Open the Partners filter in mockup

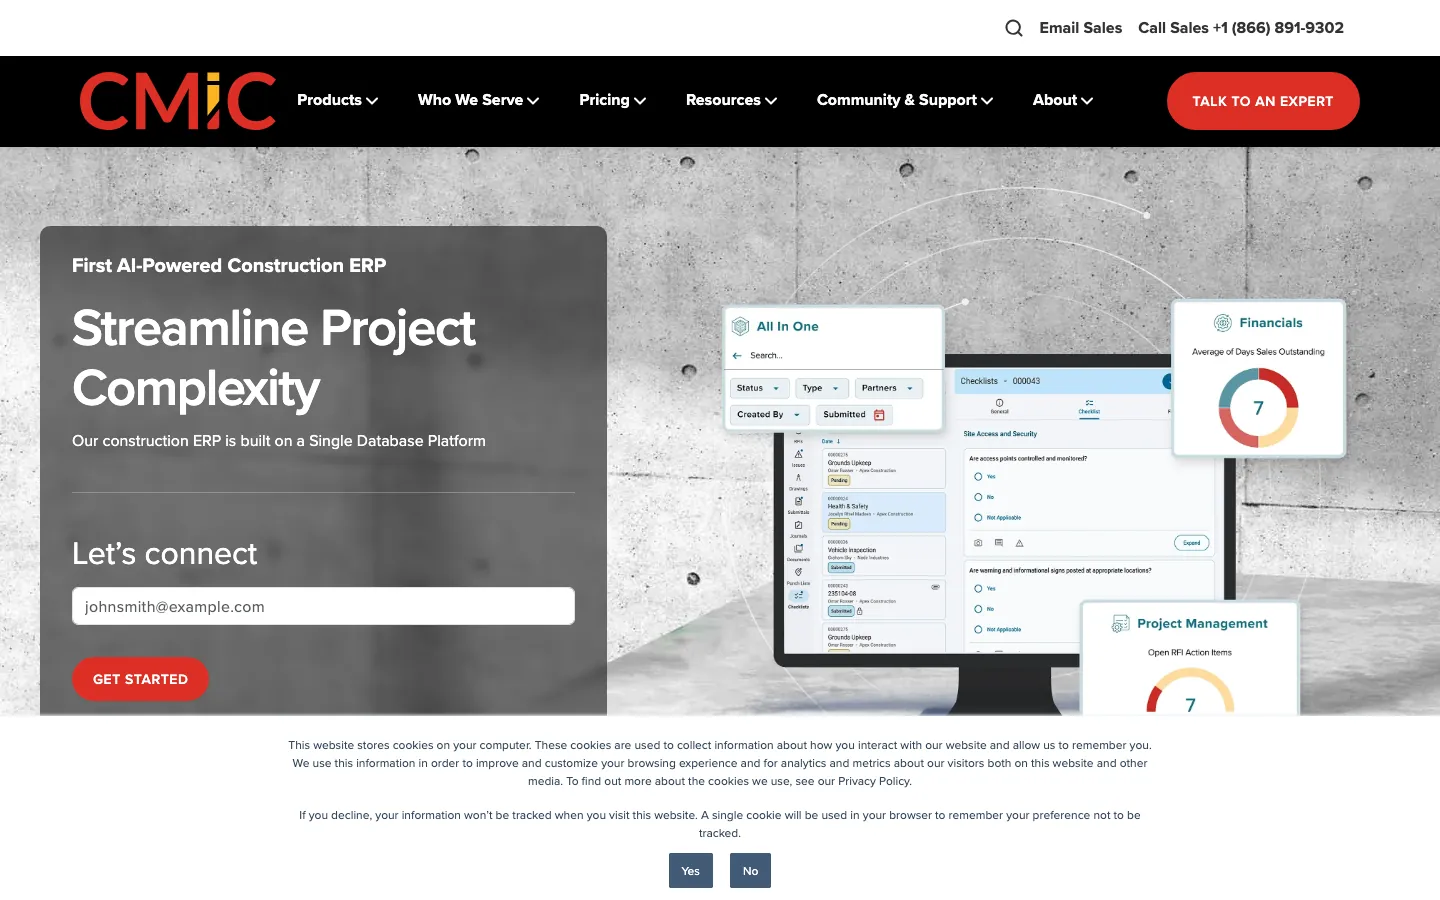click(888, 388)
